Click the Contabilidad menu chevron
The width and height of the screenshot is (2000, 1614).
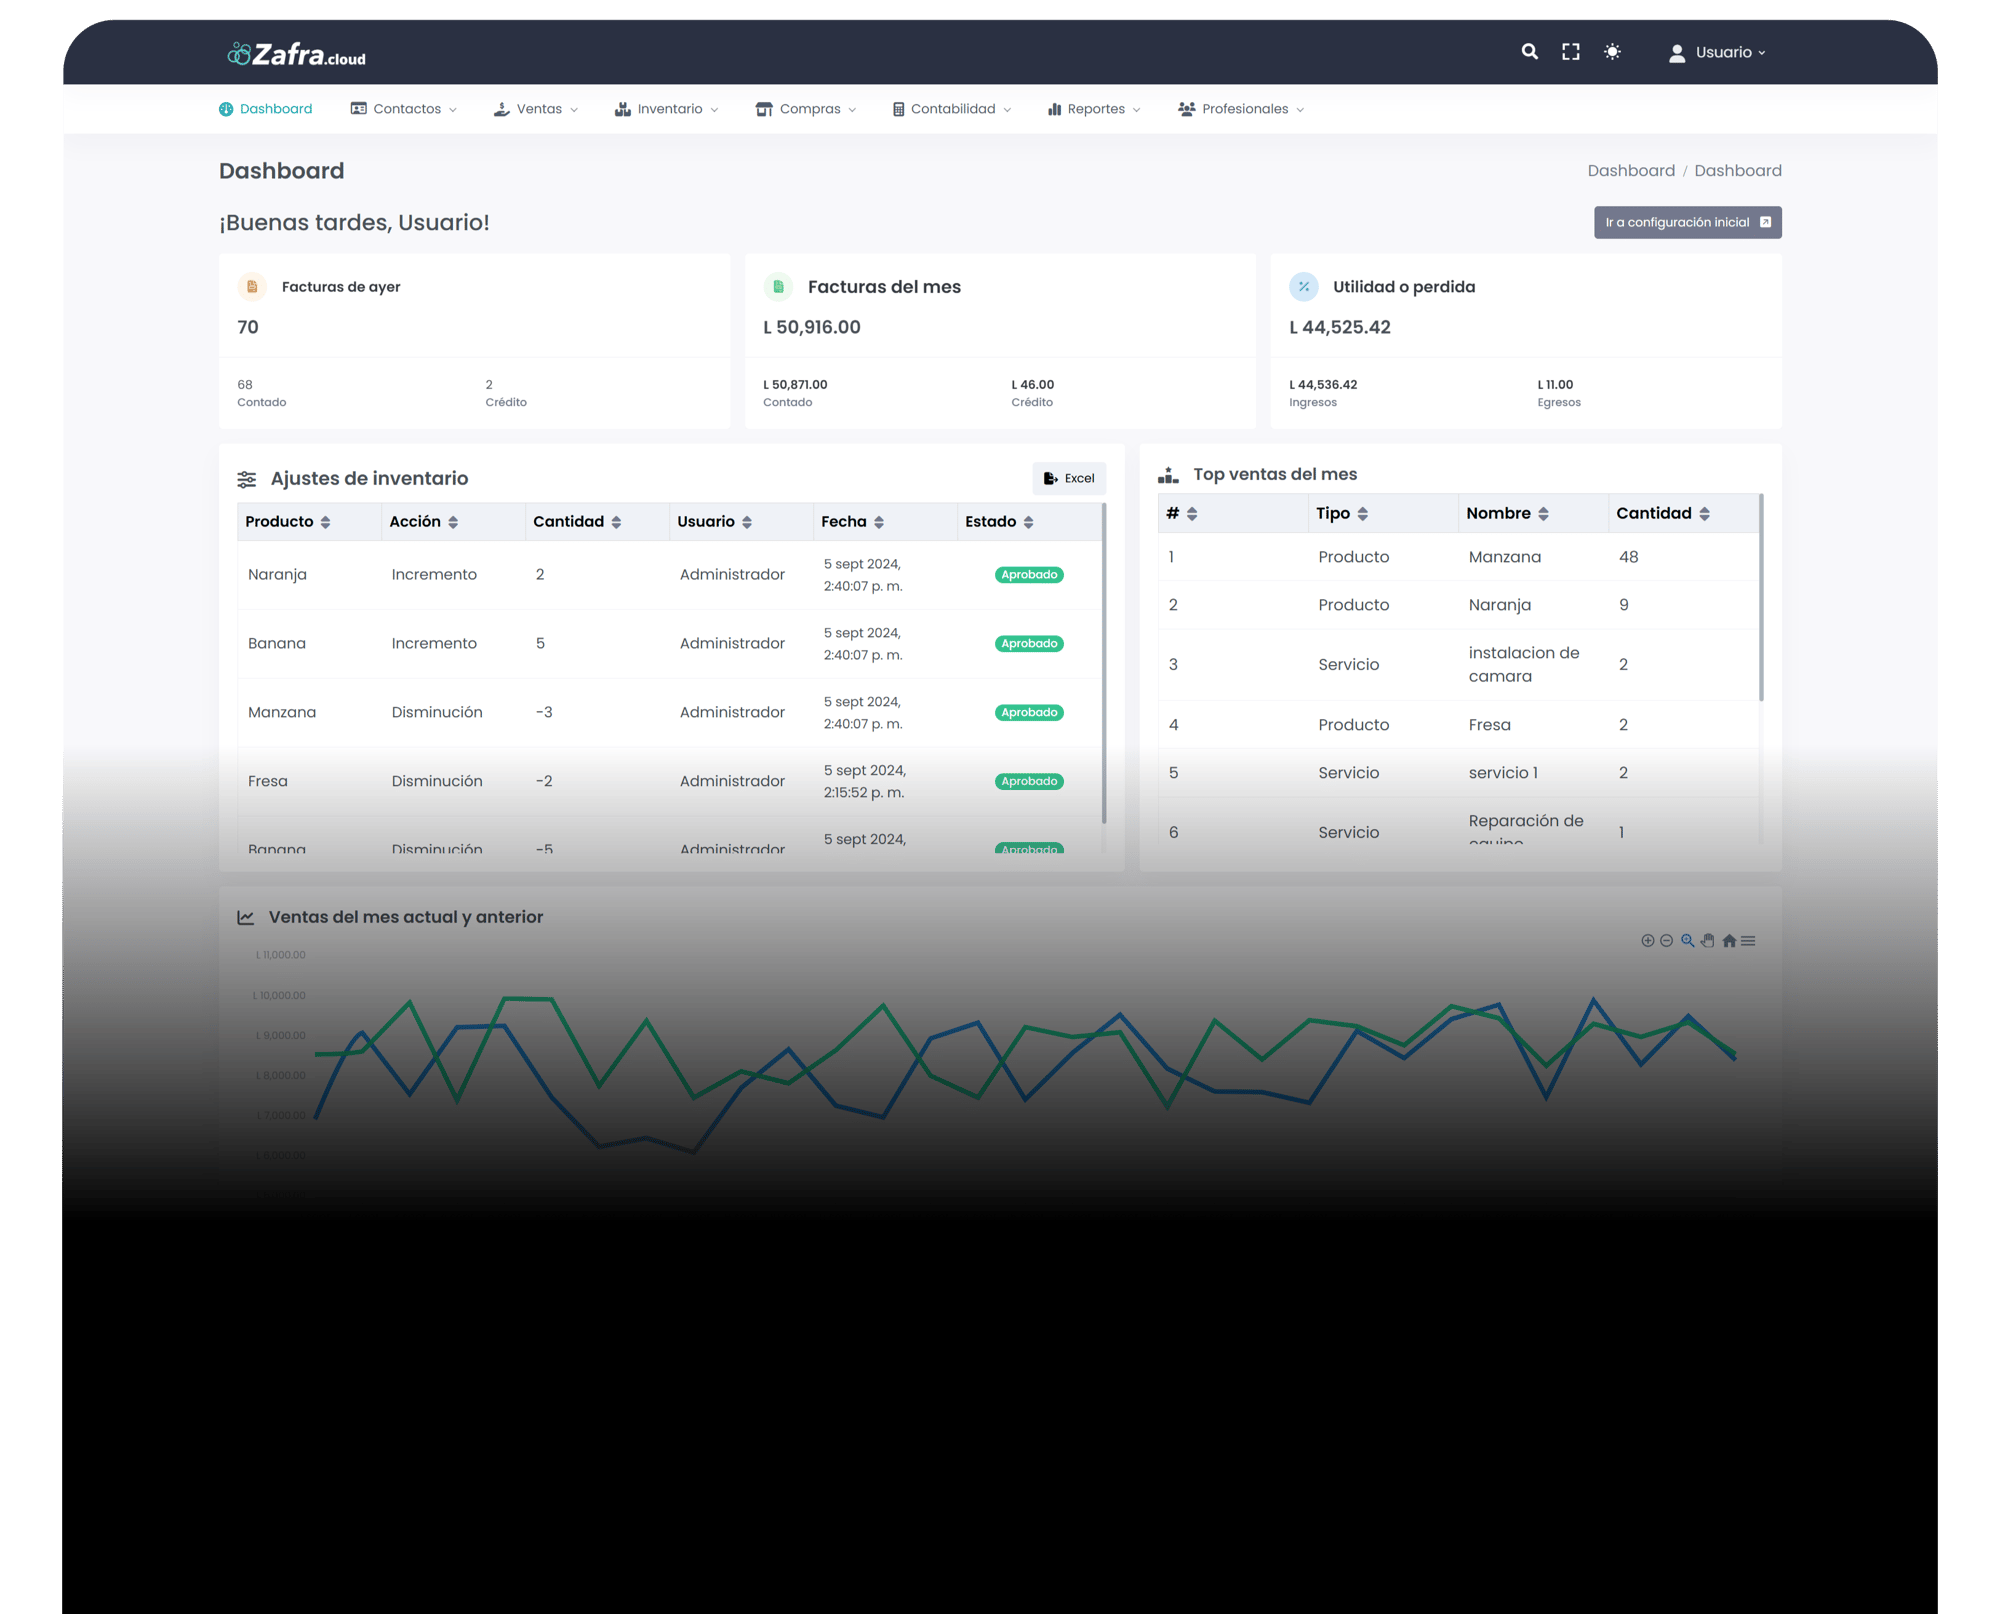point(1007,110)
